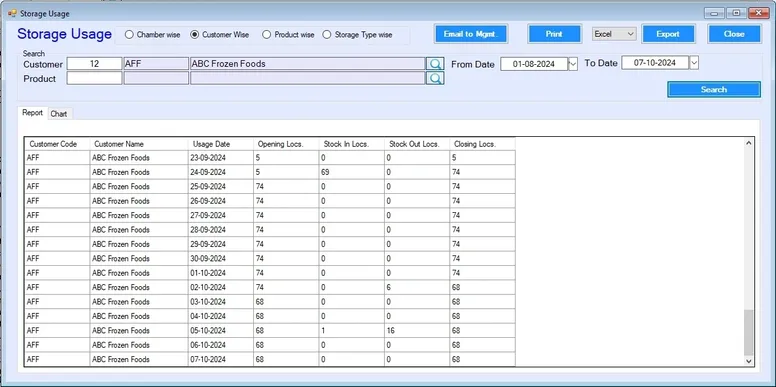Click the 29-09-2024 usage date cell
Image resolution: width=776 pixels, height=387 pixels.
(x=220, y=244)
